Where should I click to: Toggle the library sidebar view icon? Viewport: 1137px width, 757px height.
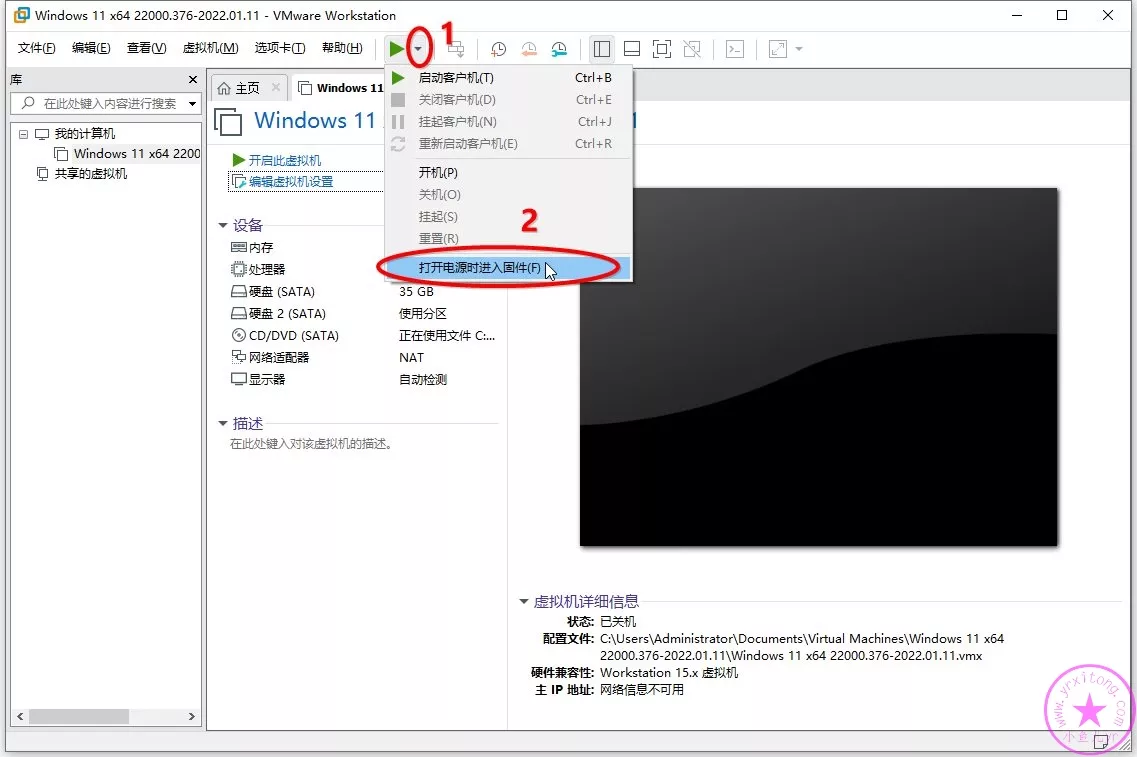point(601,49)
